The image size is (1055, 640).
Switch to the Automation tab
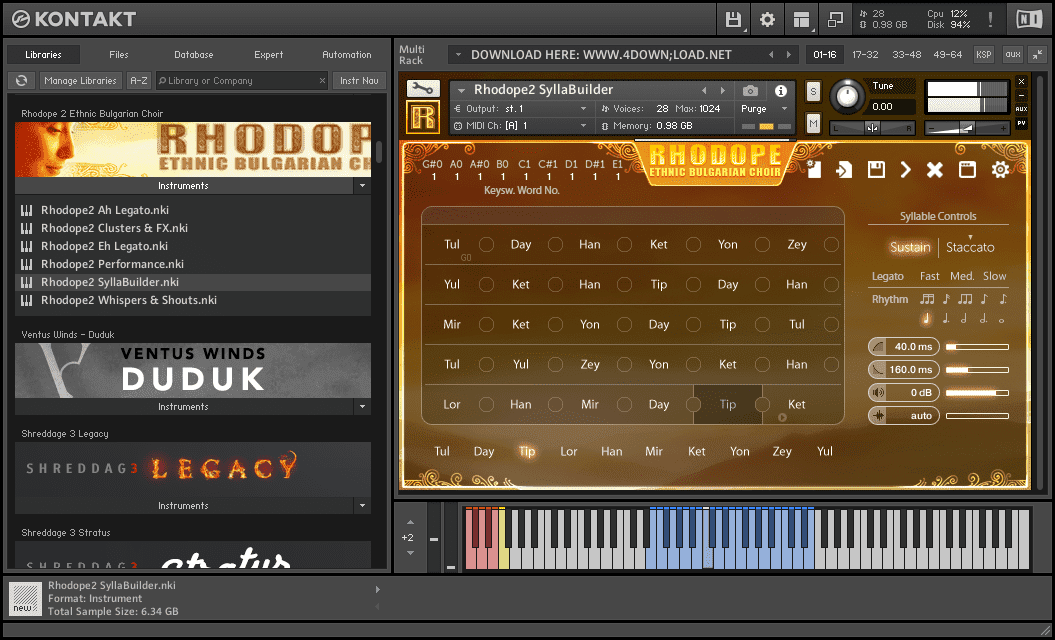tap(347, 55)
